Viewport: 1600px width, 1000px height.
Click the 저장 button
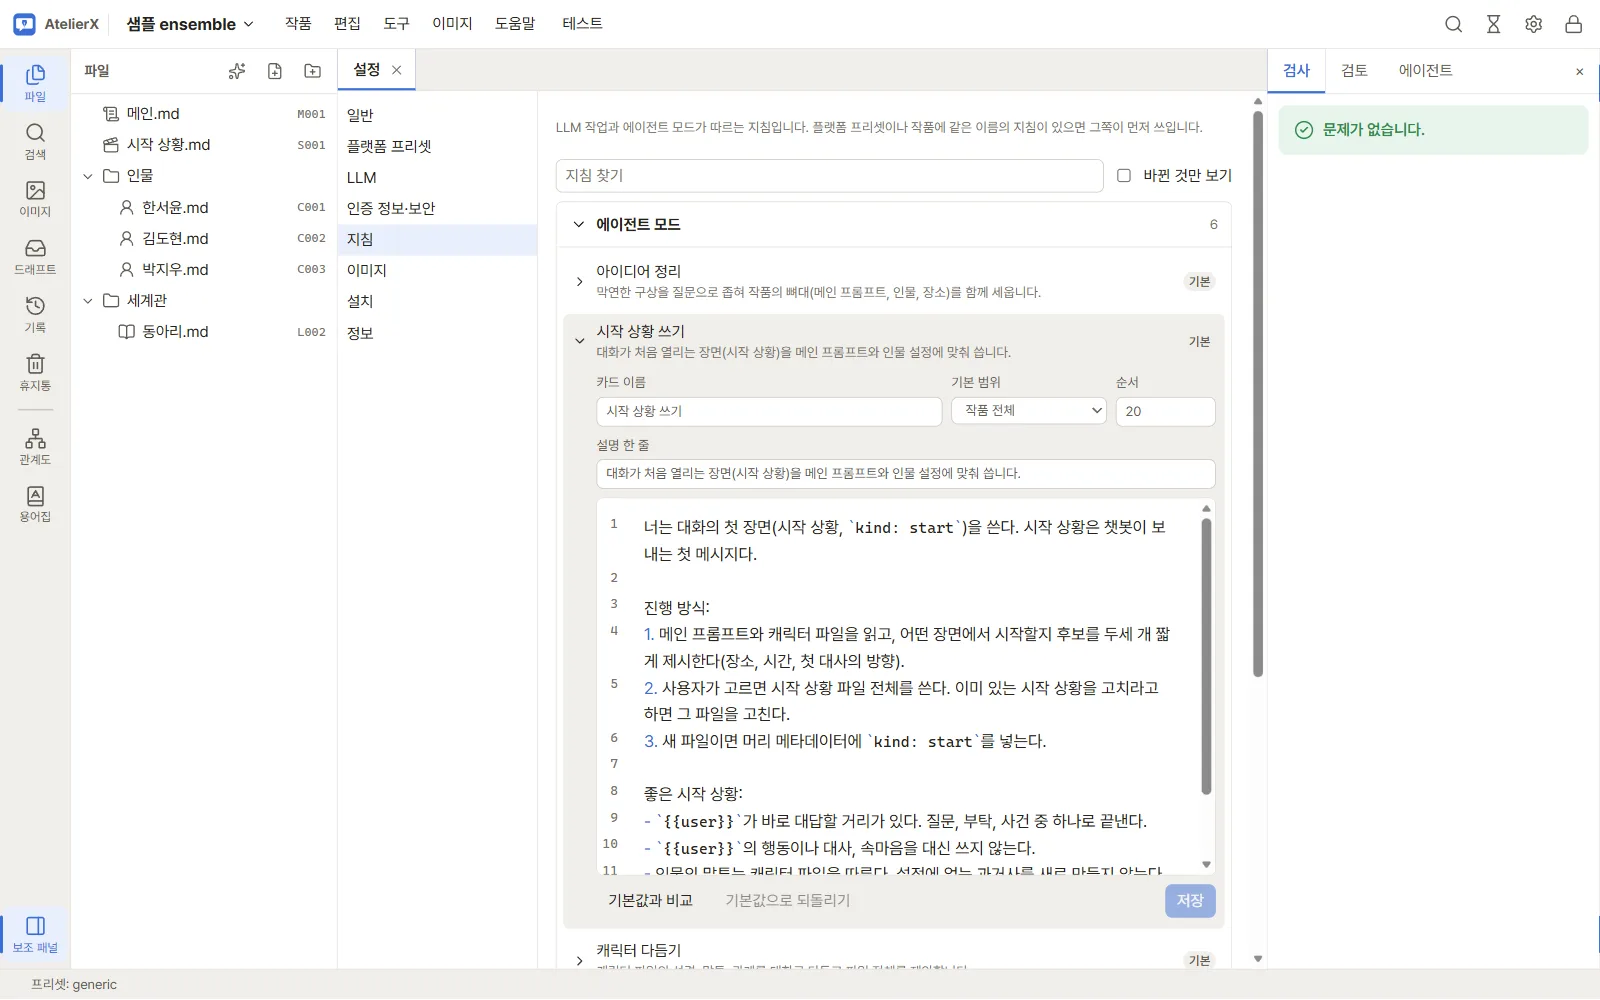tap(1190, 901)
